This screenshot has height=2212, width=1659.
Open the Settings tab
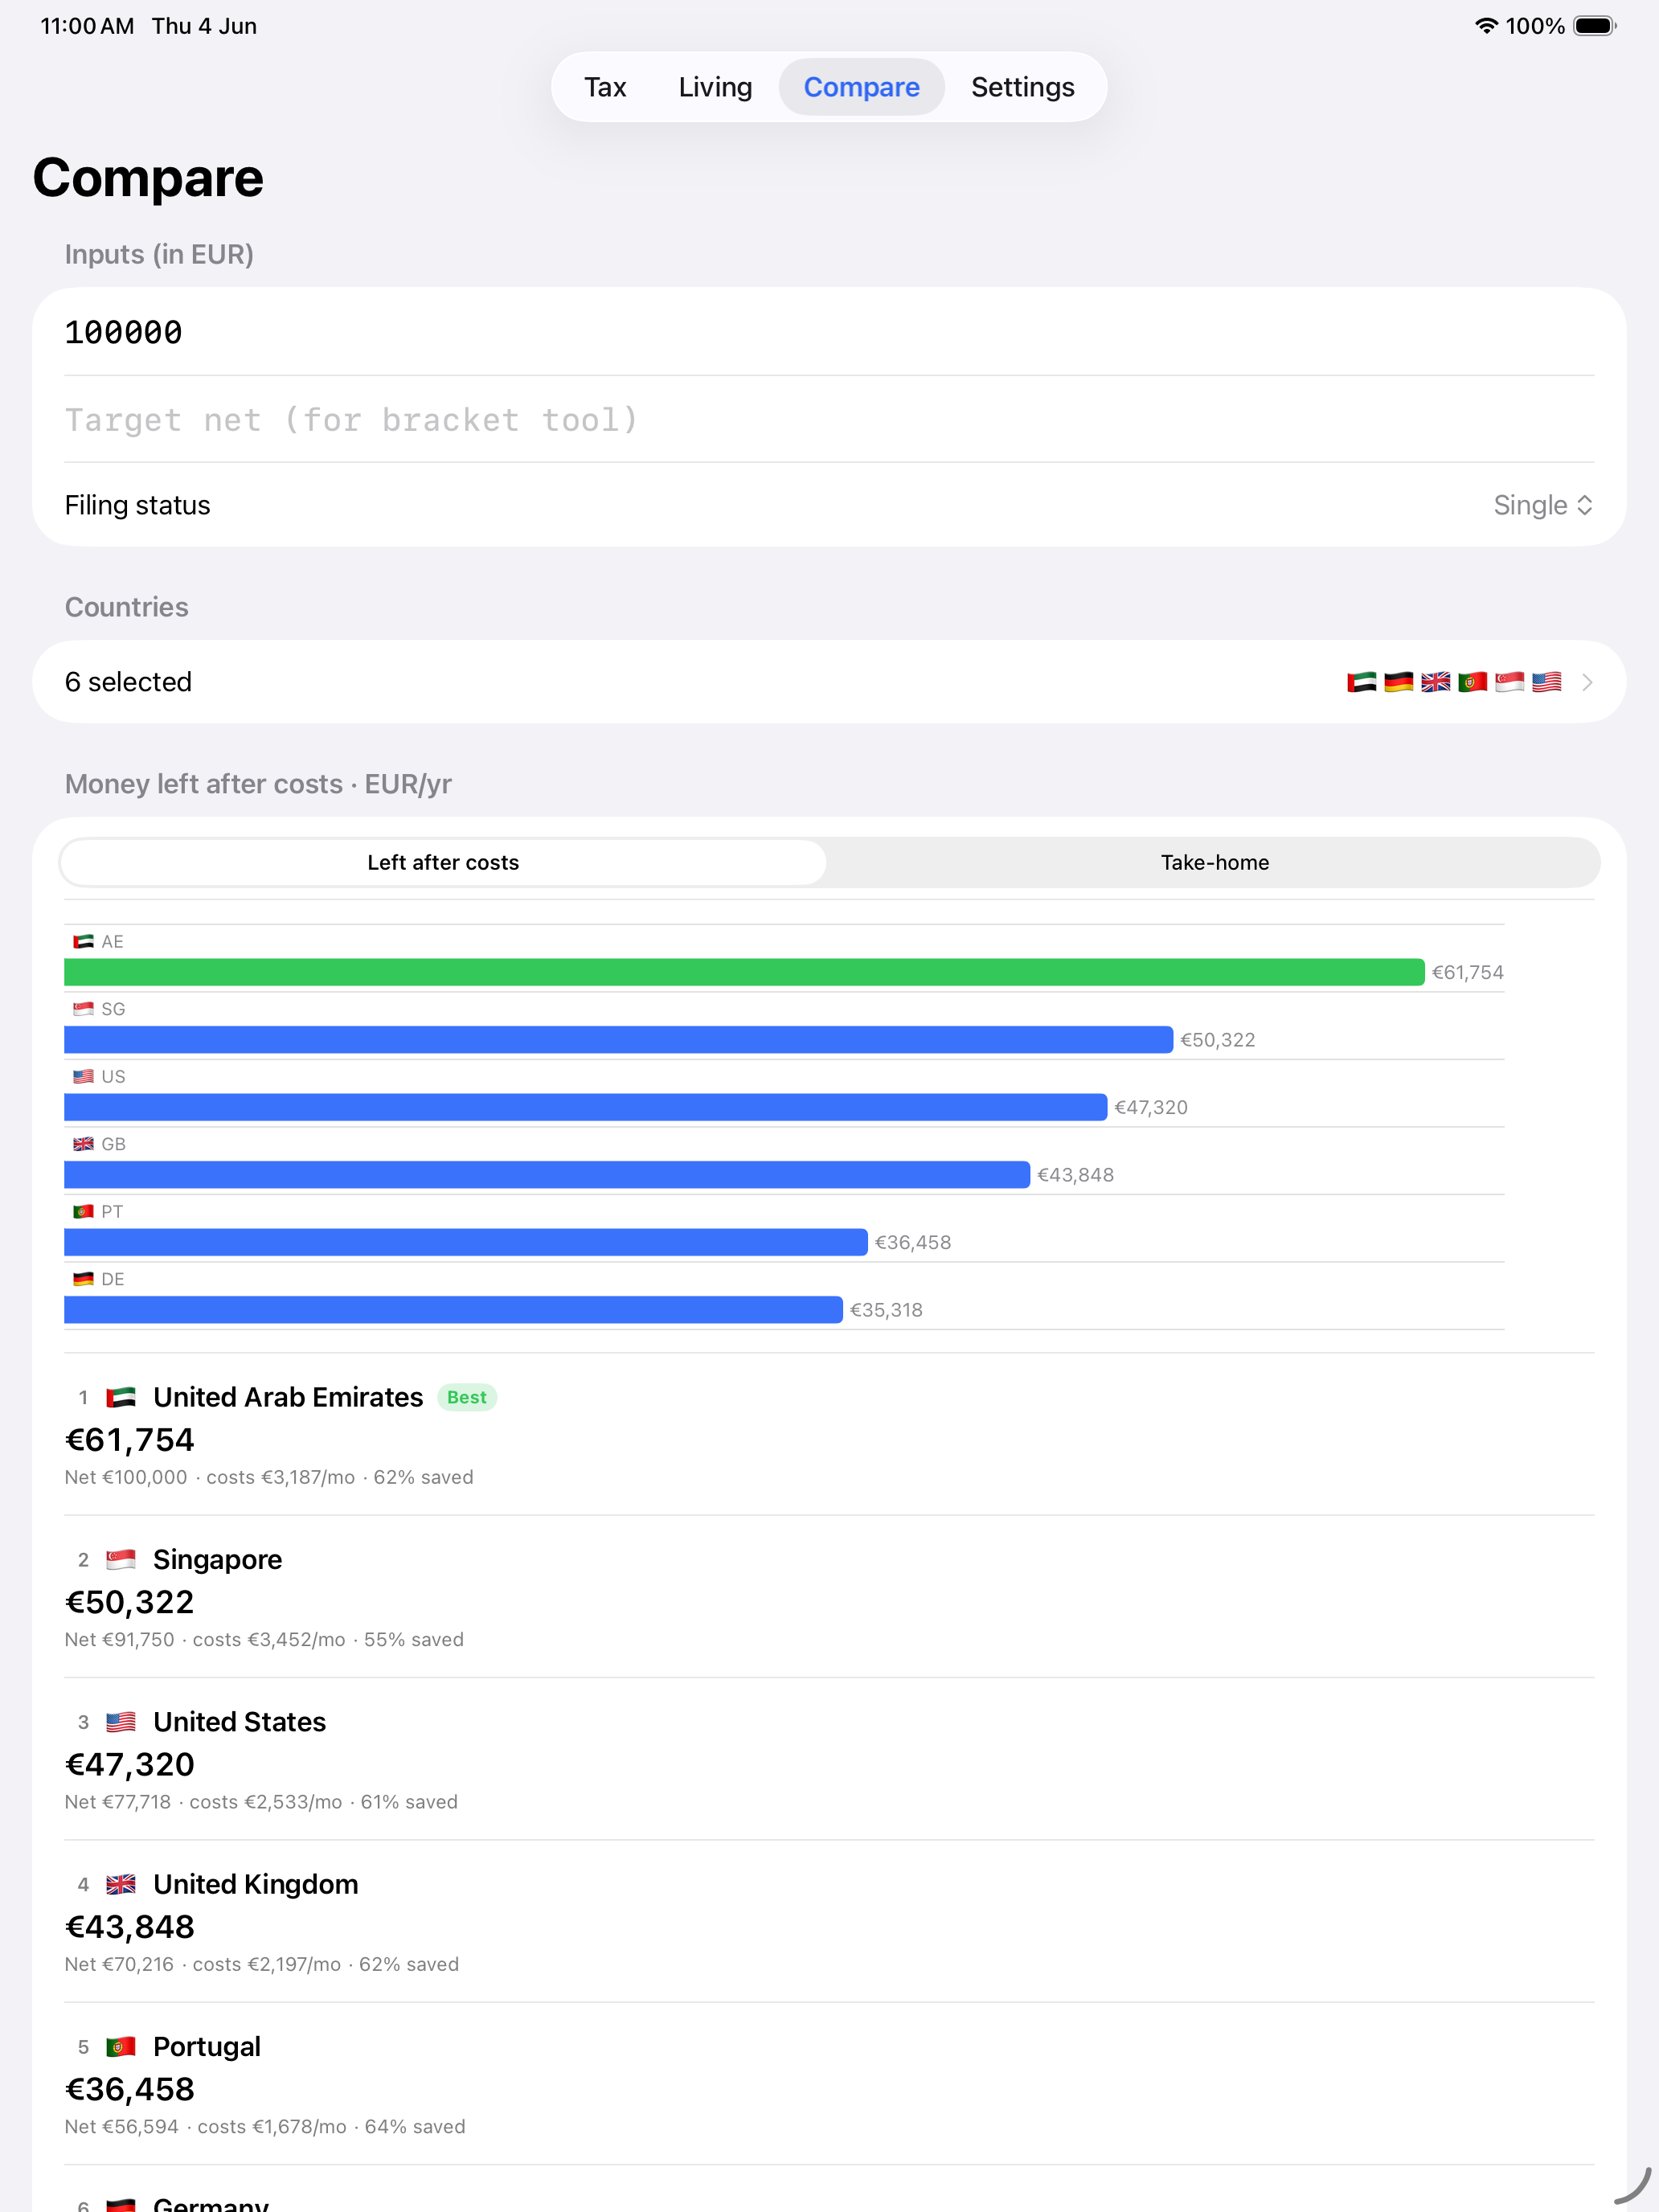pyautogui.click(x=1022, y=87)
